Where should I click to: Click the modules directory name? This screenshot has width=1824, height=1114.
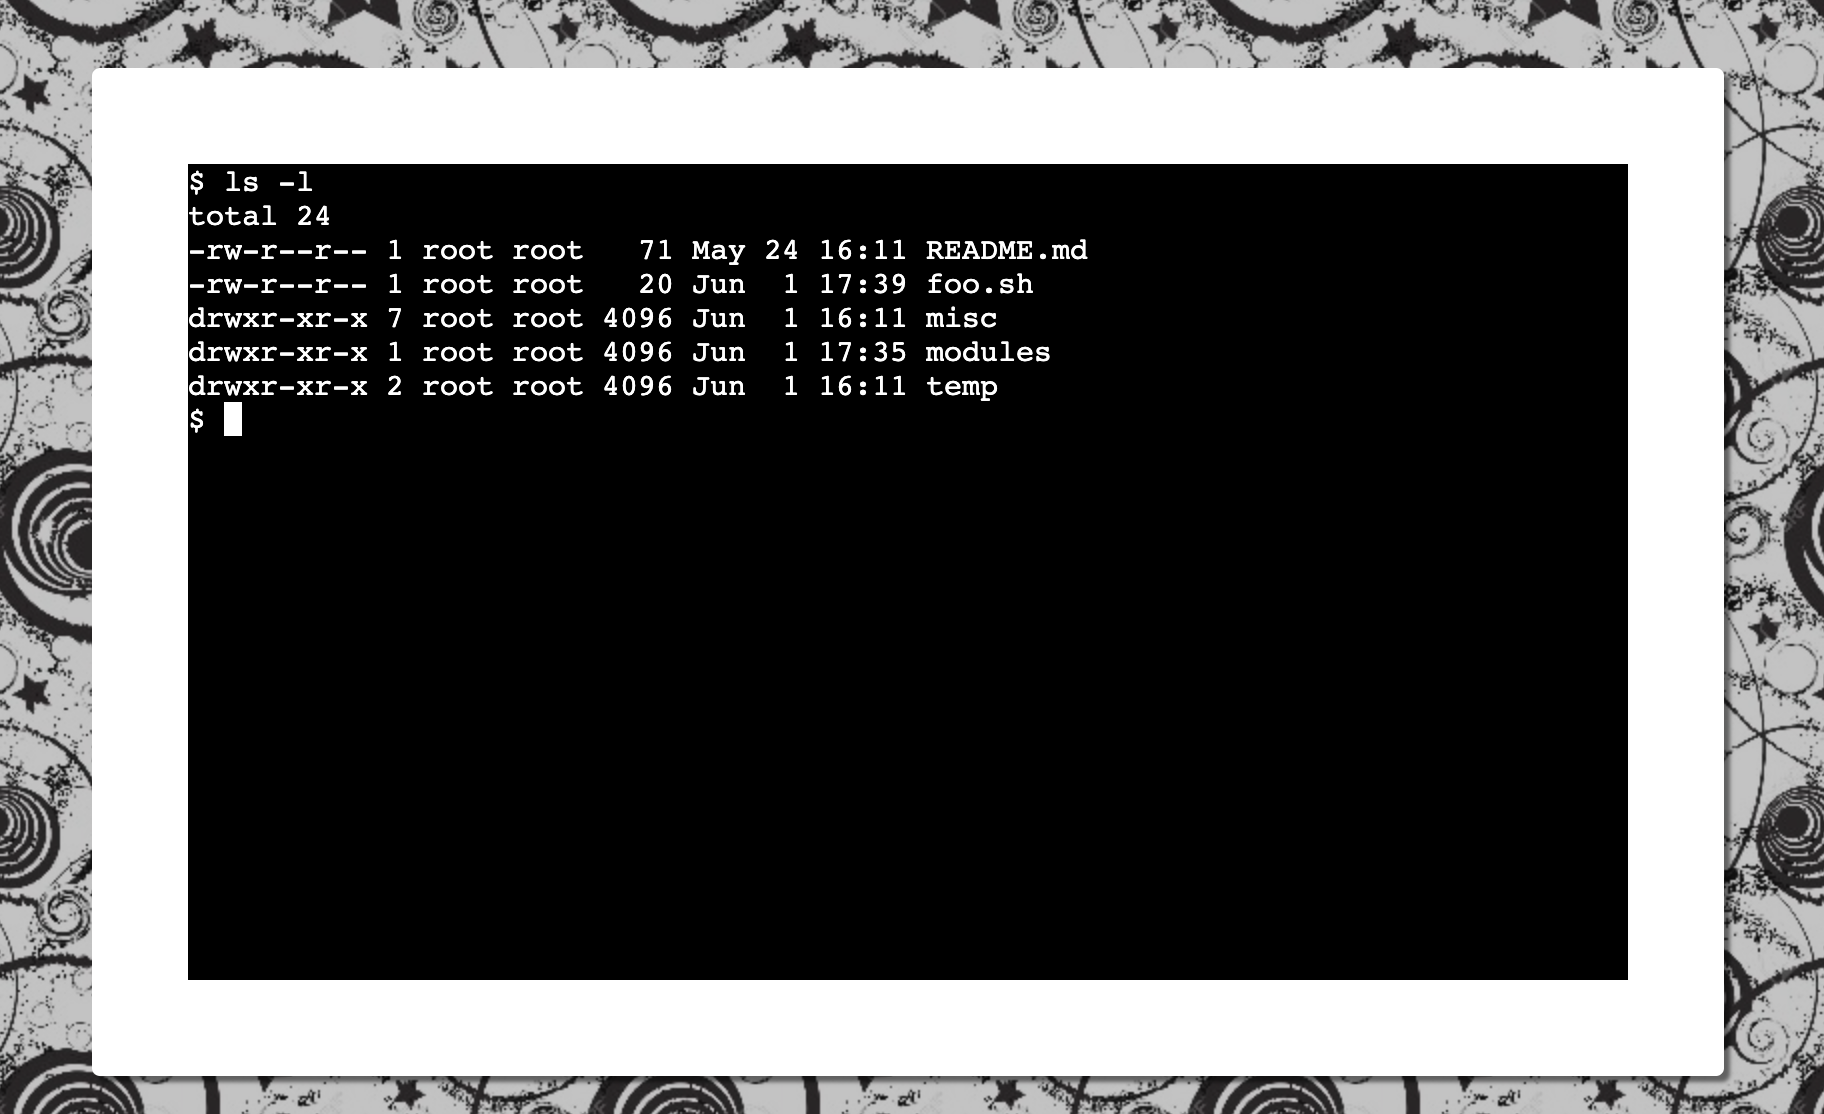pos(987,352)
